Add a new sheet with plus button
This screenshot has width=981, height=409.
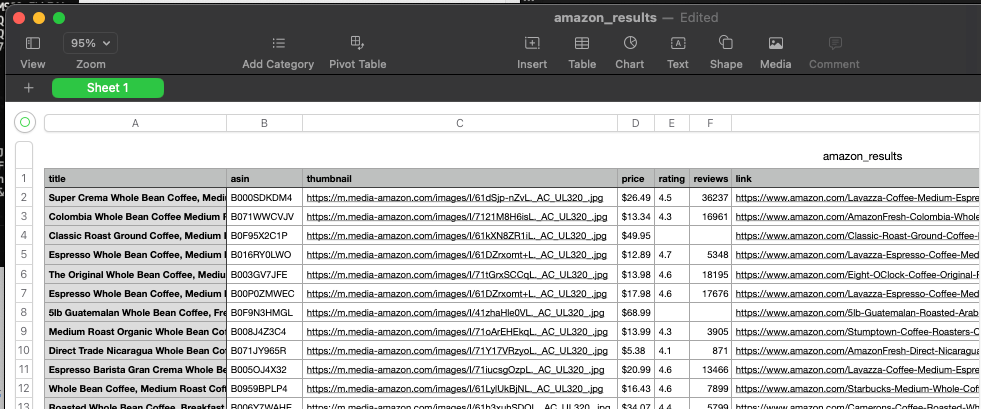point(28,88)
